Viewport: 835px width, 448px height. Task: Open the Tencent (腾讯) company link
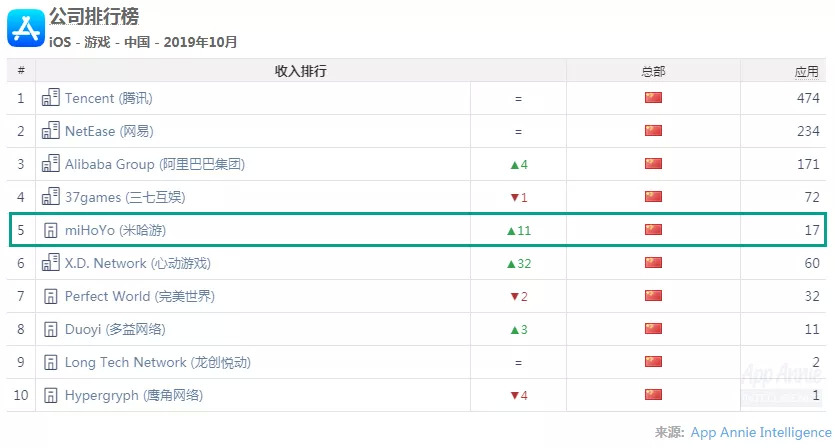[108, 98]
